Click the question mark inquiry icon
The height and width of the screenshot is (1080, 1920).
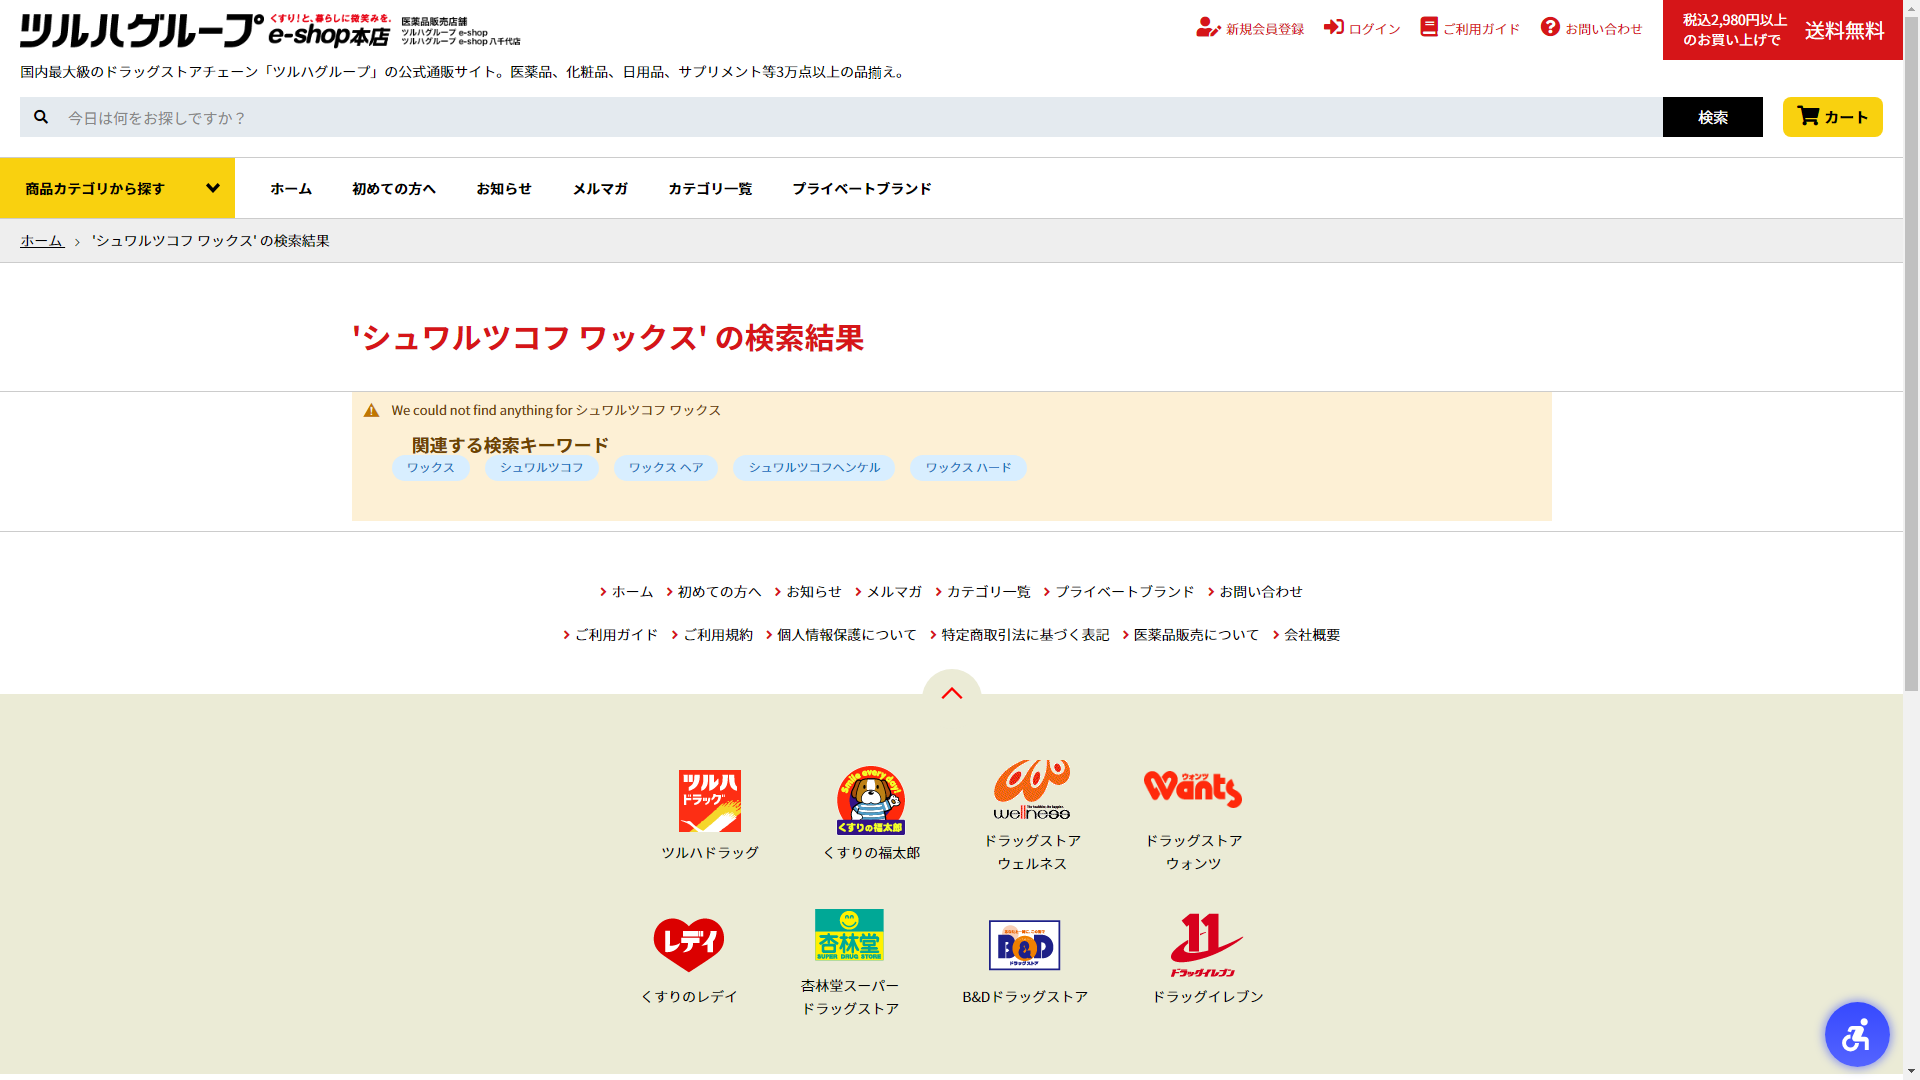[1550, 27]
